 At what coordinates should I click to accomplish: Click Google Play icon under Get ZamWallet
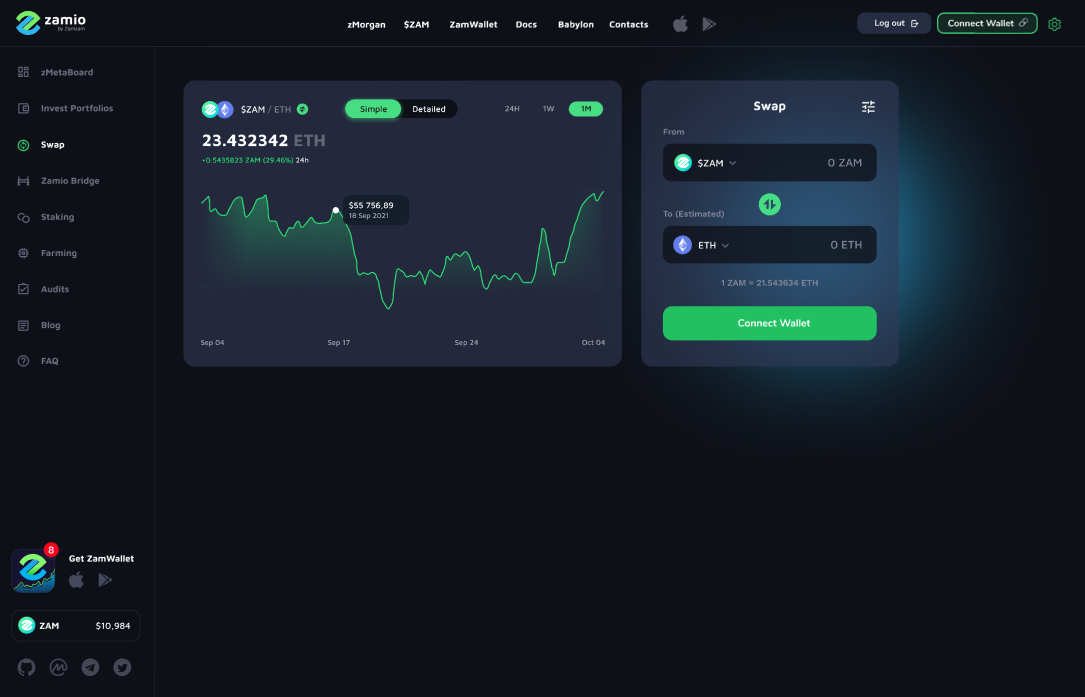[x=105, y=579]
